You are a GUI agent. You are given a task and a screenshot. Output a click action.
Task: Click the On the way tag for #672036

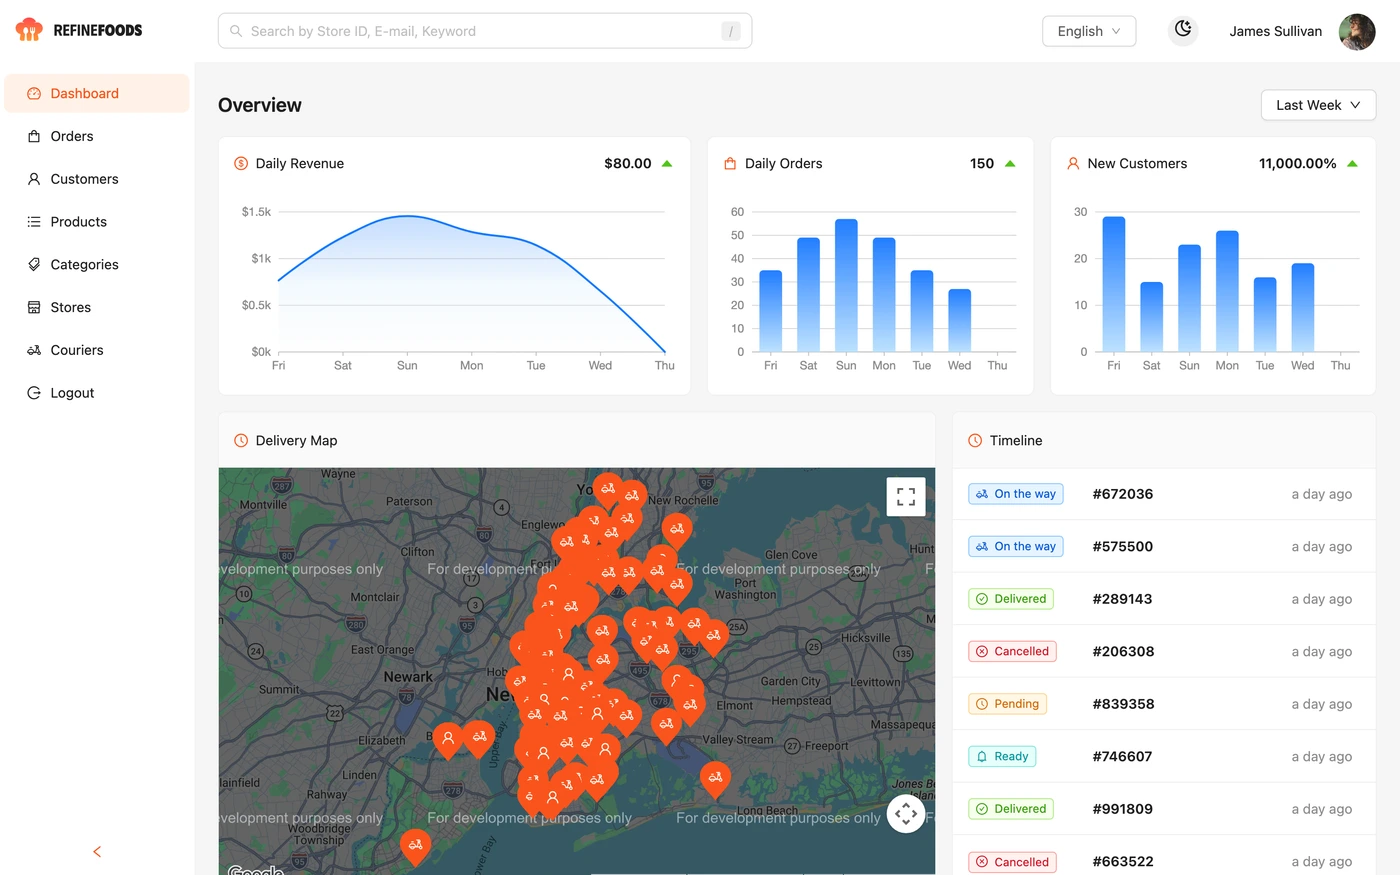(1016, 494)
